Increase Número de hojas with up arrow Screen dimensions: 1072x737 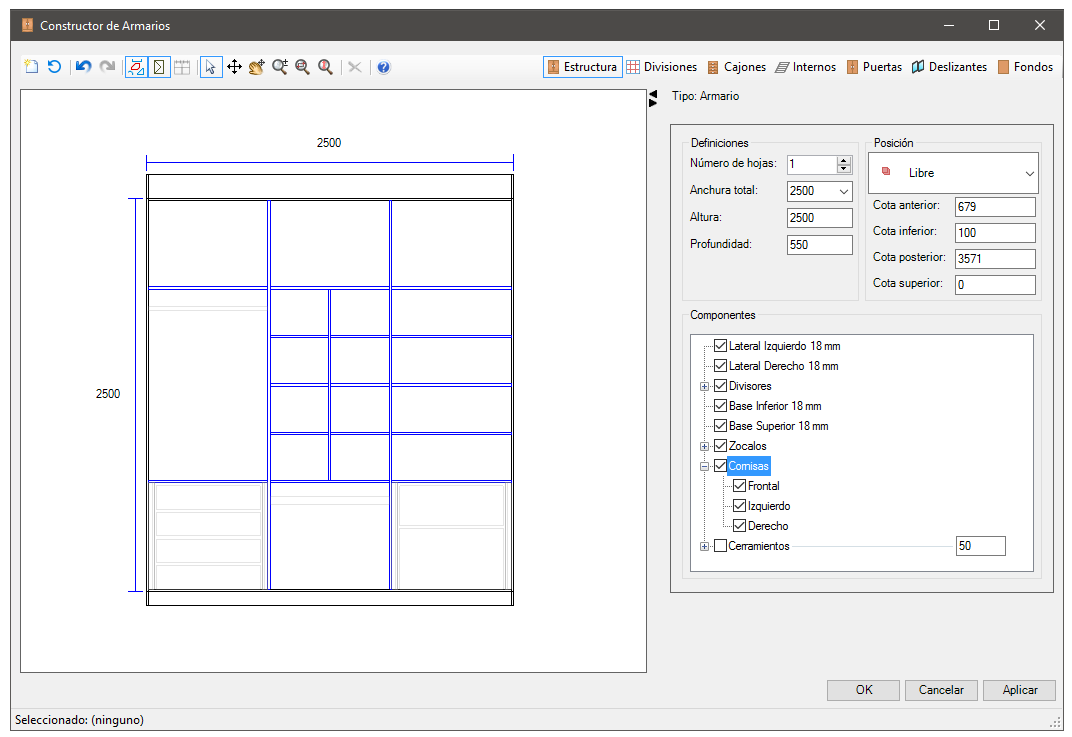844,160
